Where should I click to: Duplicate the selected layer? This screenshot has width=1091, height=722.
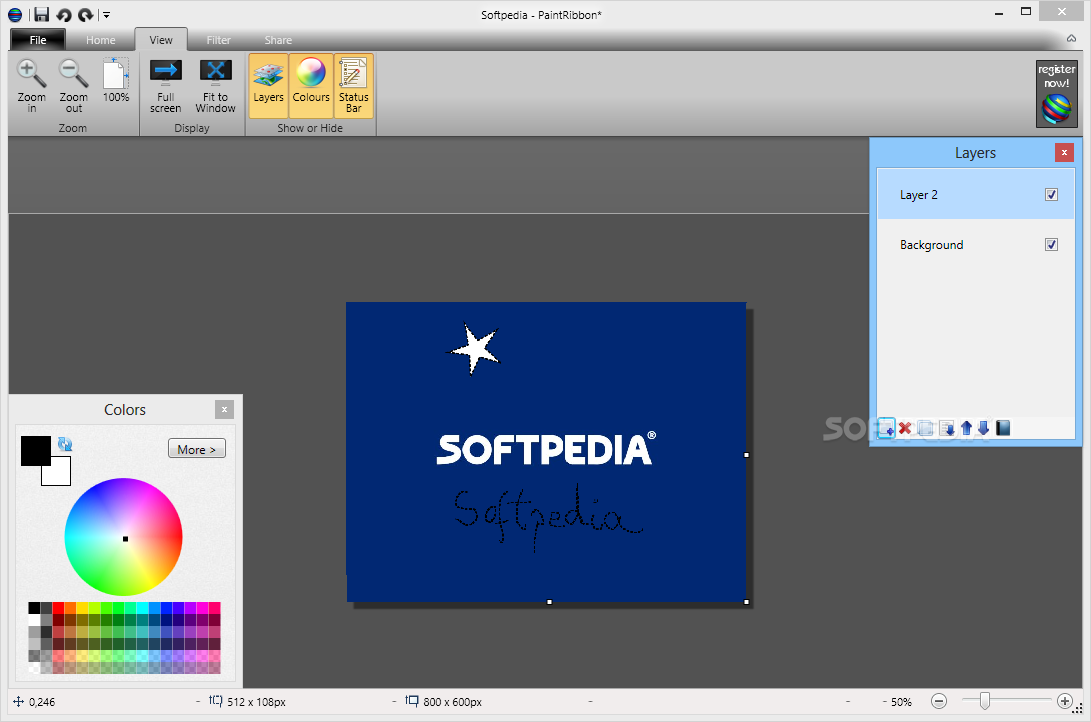[x=925, y=428]
